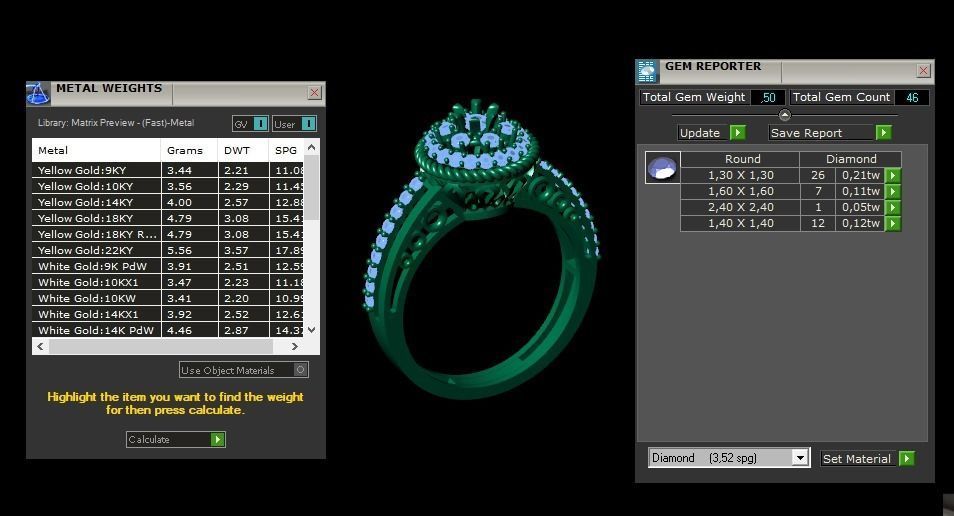Viewport: 954px width, 516px height.
Task: Select the Yellow Gold:22KY row
Action: [167, 250]
